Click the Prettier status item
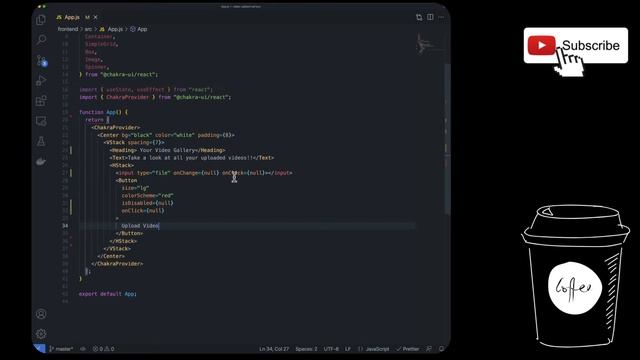 (408, 349)
